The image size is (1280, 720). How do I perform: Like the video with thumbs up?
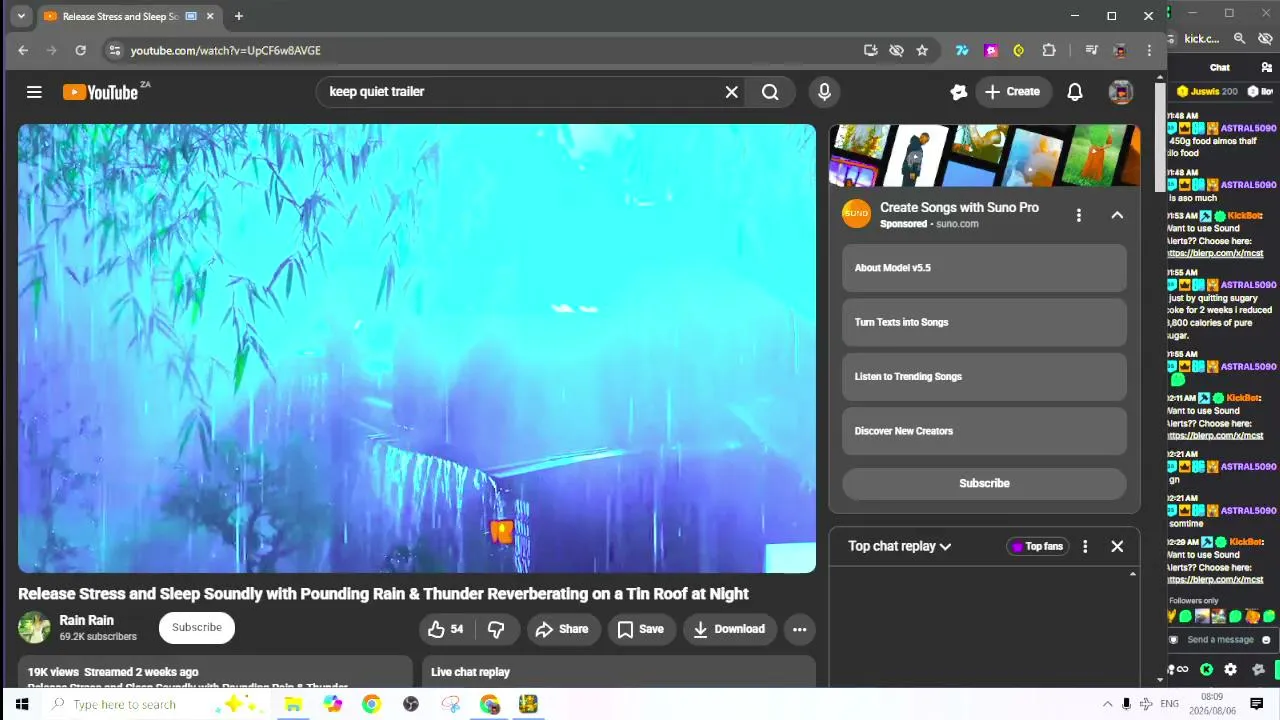pyautogui.click(x=446, y=629)
